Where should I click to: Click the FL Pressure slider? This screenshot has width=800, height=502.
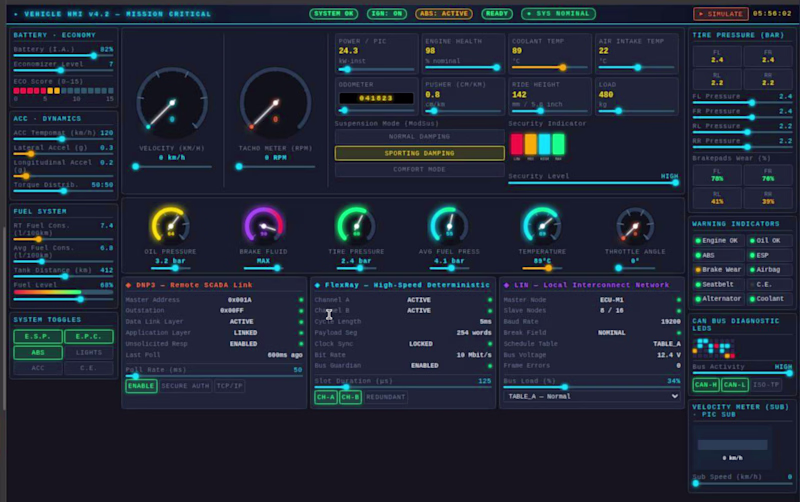coord(742,103)
